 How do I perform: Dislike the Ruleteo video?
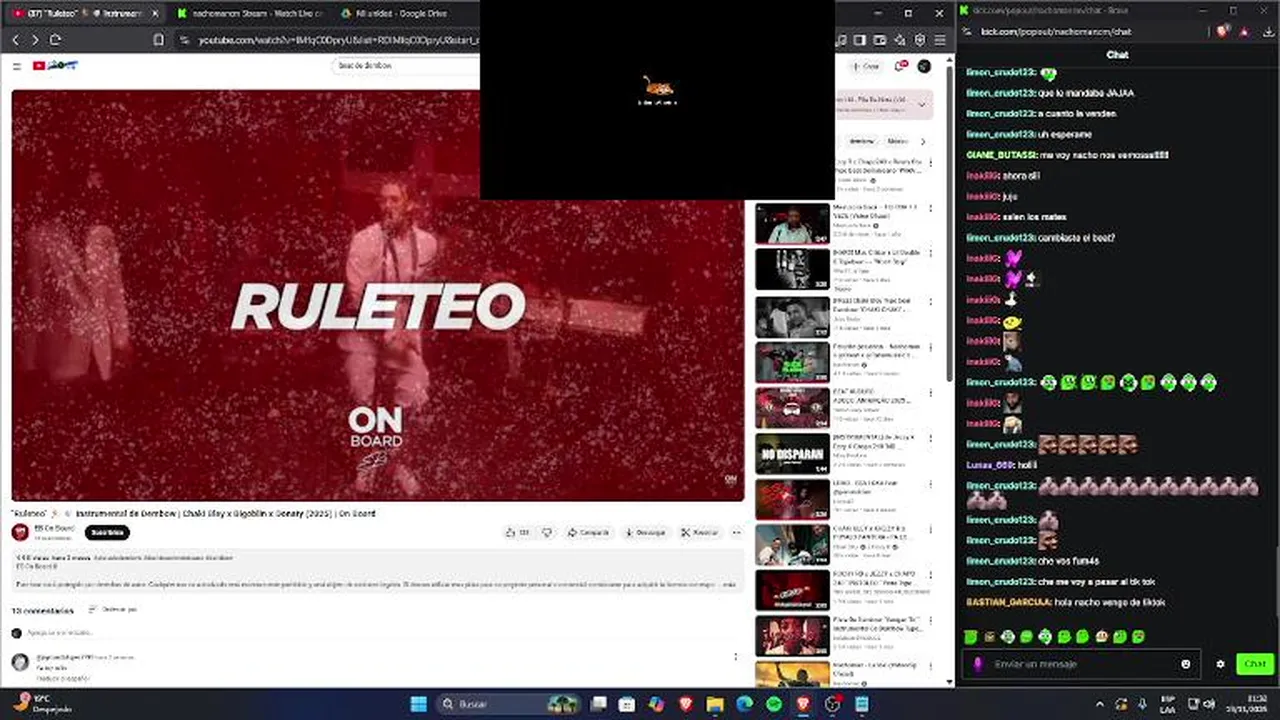coord(546,533)
